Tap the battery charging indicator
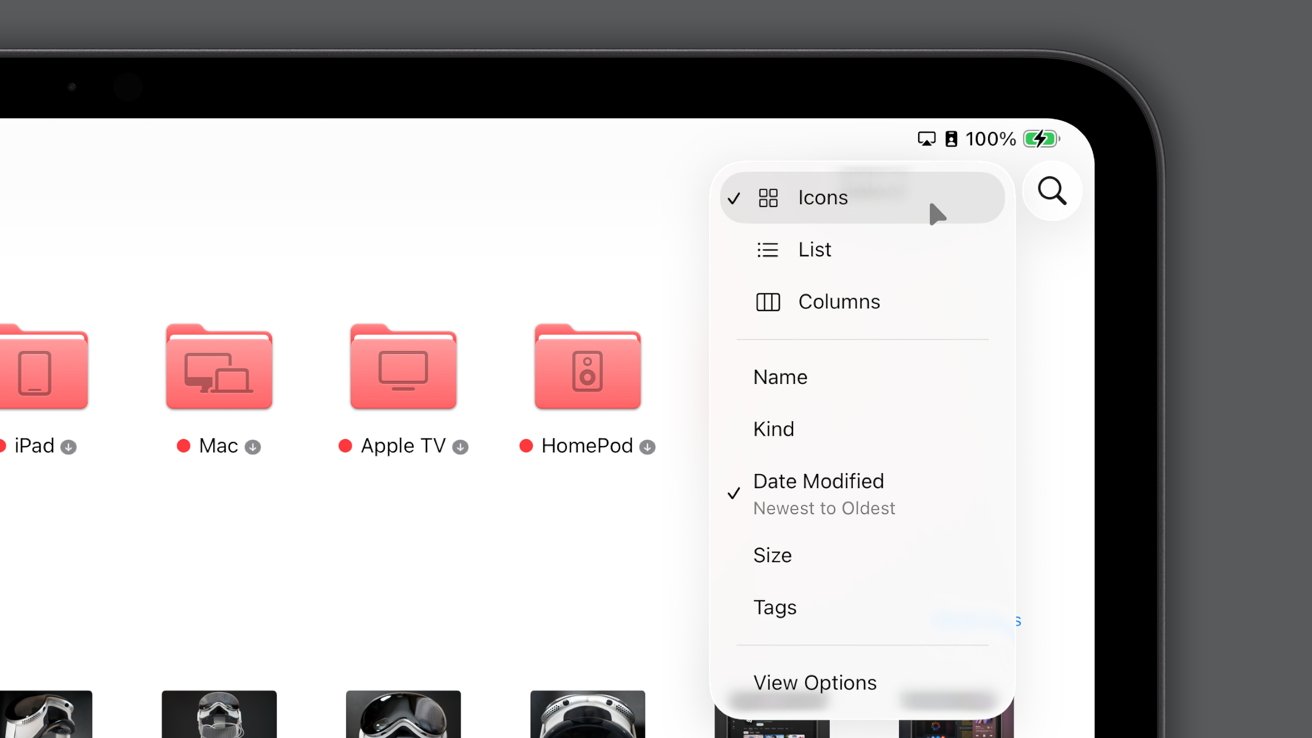 pyautogui.click(x=1040, y=139)
